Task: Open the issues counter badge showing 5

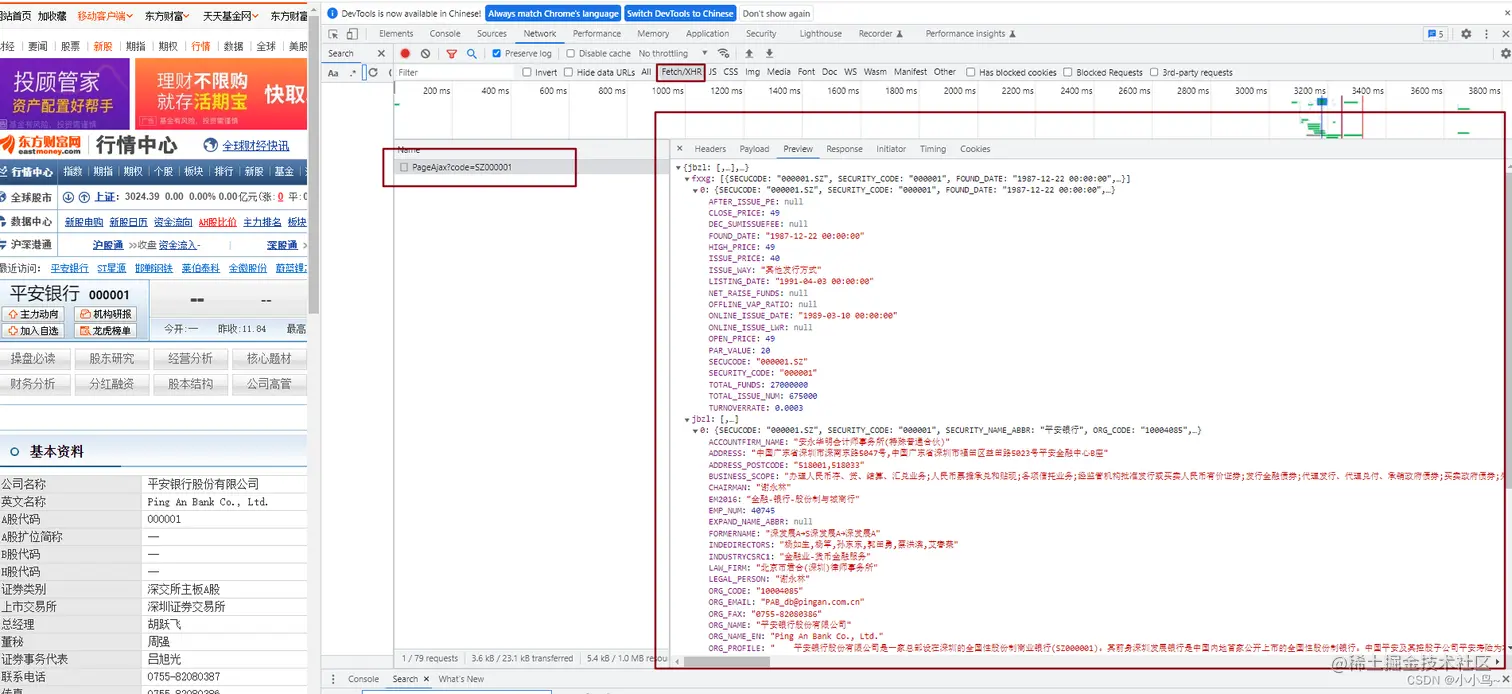Action: [1436, 33]
